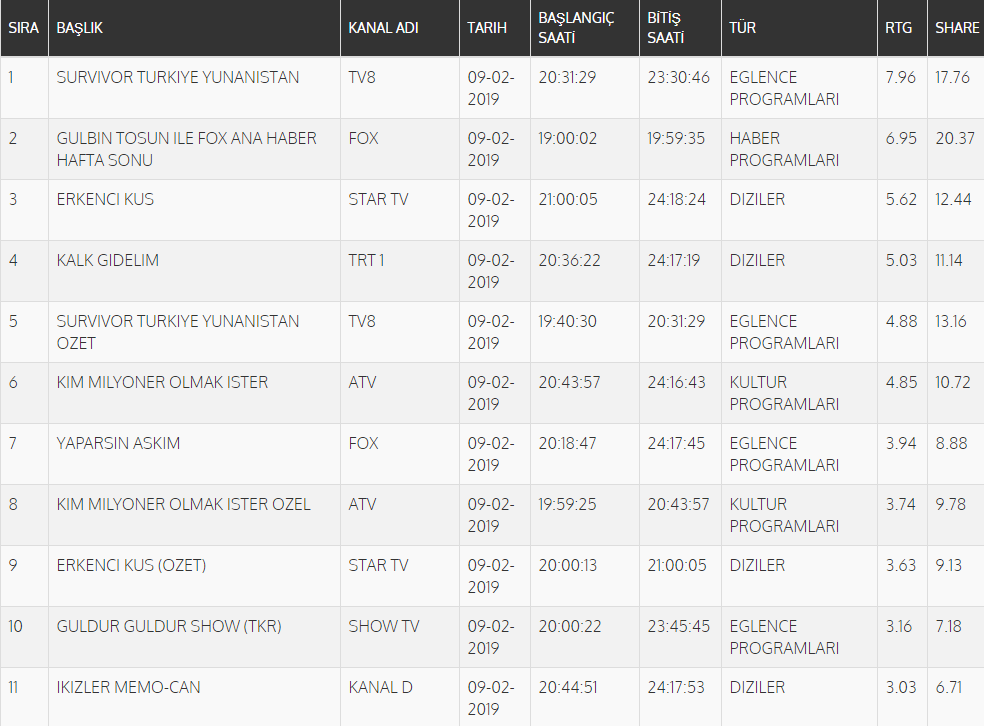The height and width of the screenshot is (726, 984).
Task: Select the GULDUR GULDUR SHOW (TKR) title
Action: (x=169, y=626)
